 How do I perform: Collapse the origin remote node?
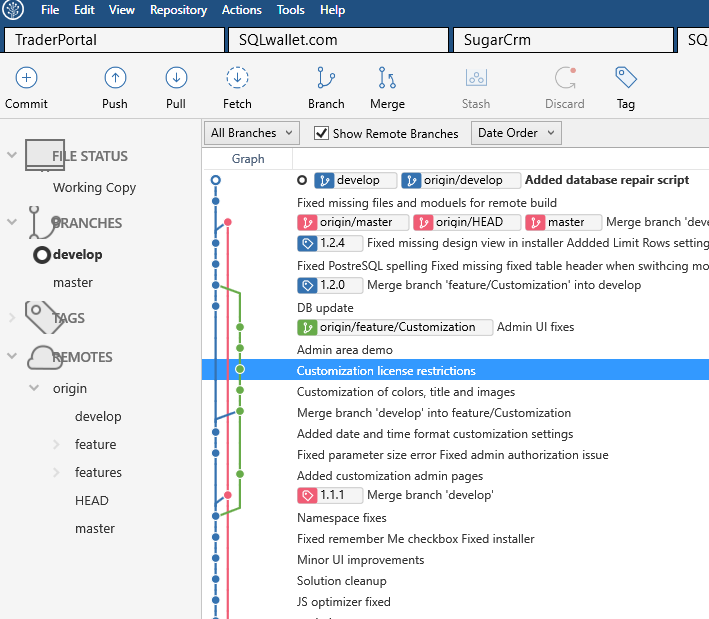pyautogui.click(x=34, y=388)
